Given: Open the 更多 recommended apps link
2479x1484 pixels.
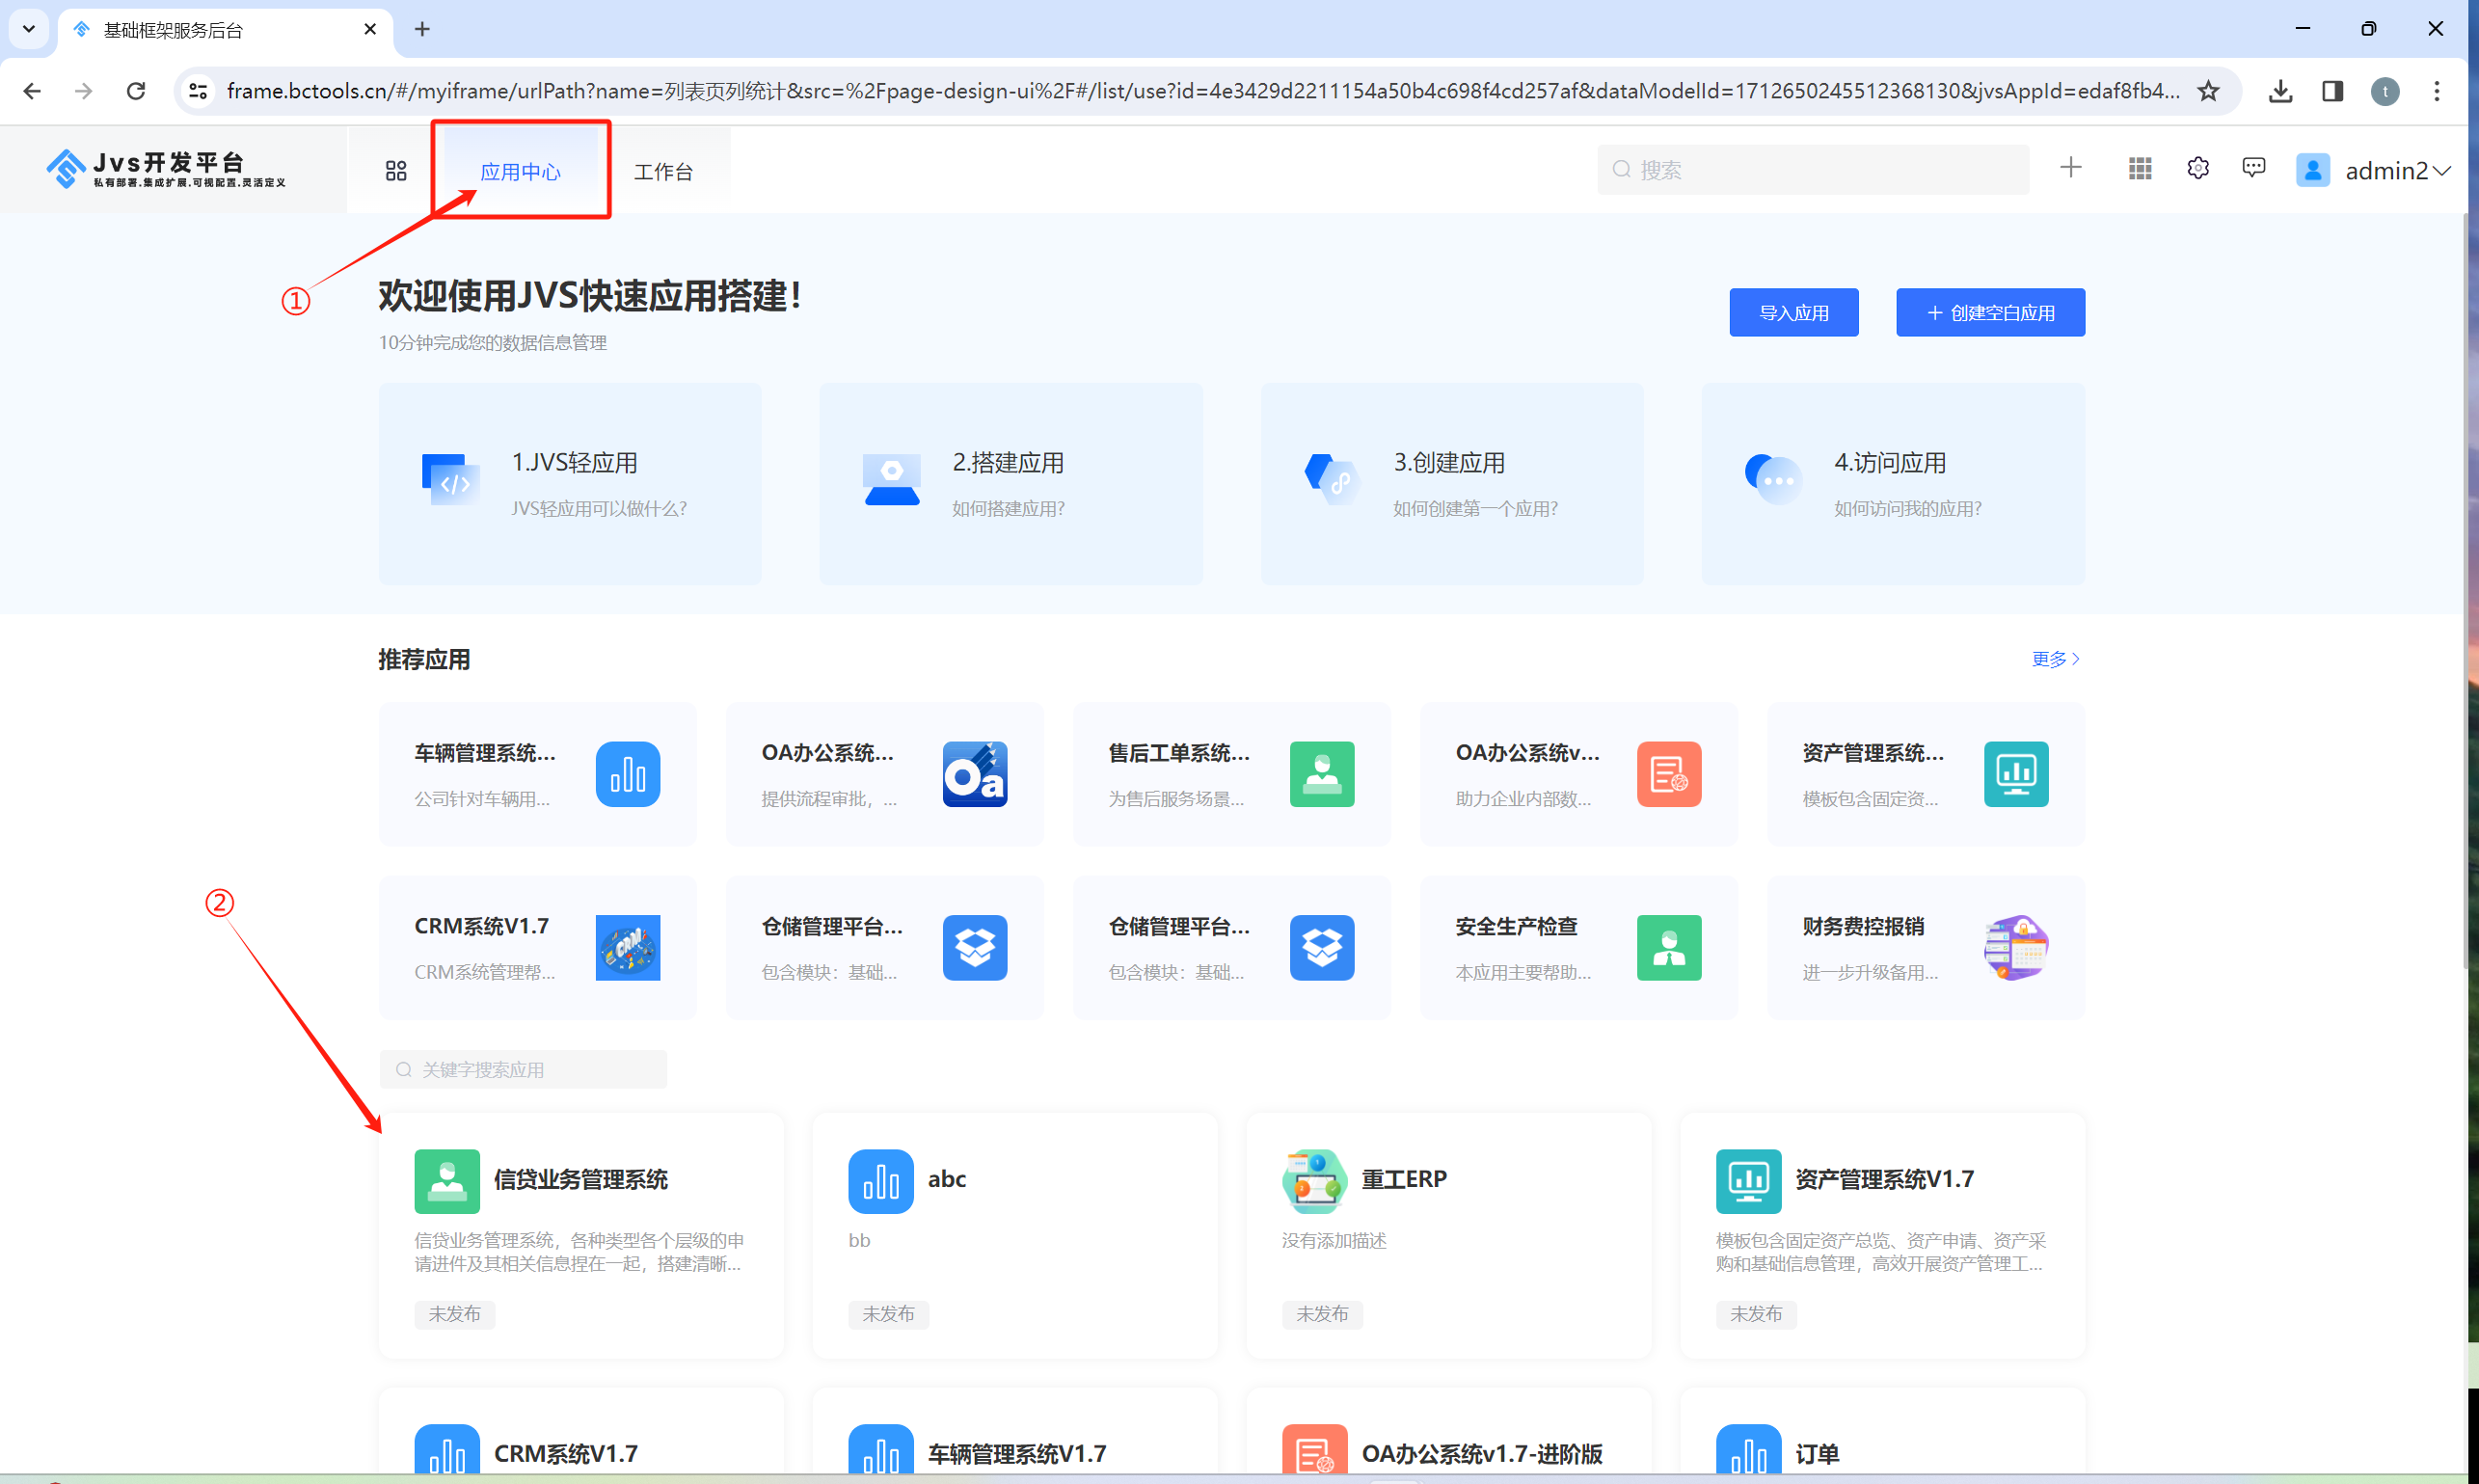Looking at the screenshot, I should coord(2056,659).
